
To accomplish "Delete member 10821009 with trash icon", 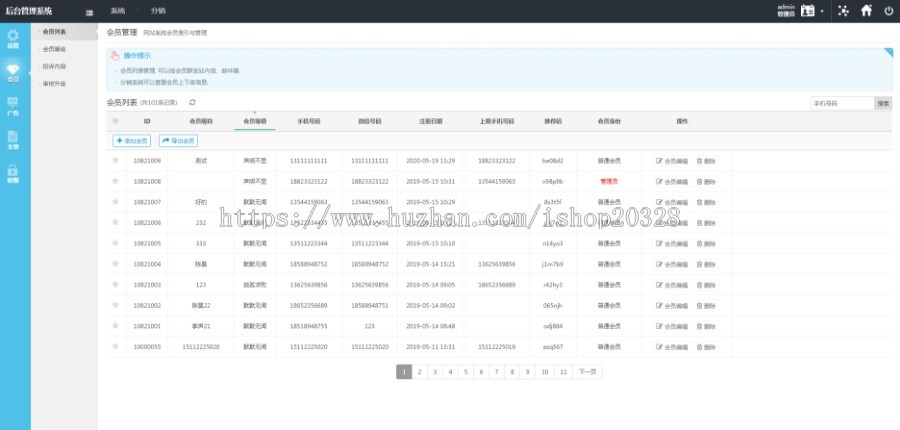I will coord(706,161).
